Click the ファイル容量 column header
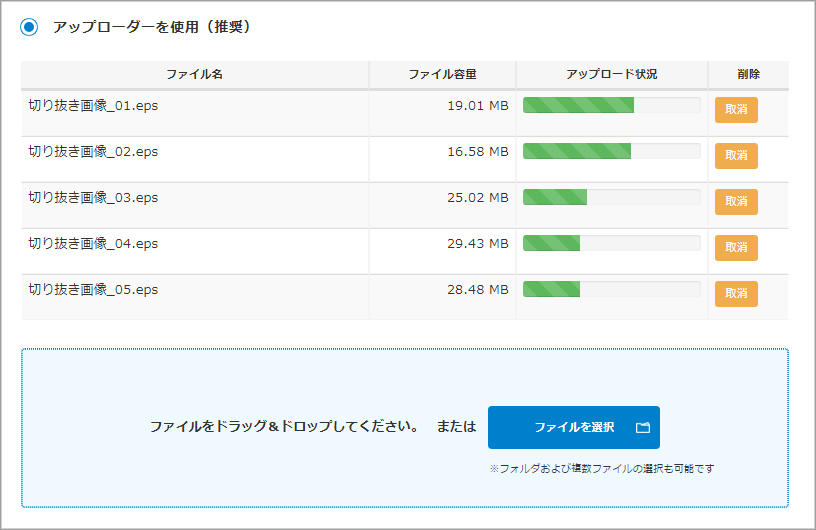The image size is (816, 530). point(442,75)
